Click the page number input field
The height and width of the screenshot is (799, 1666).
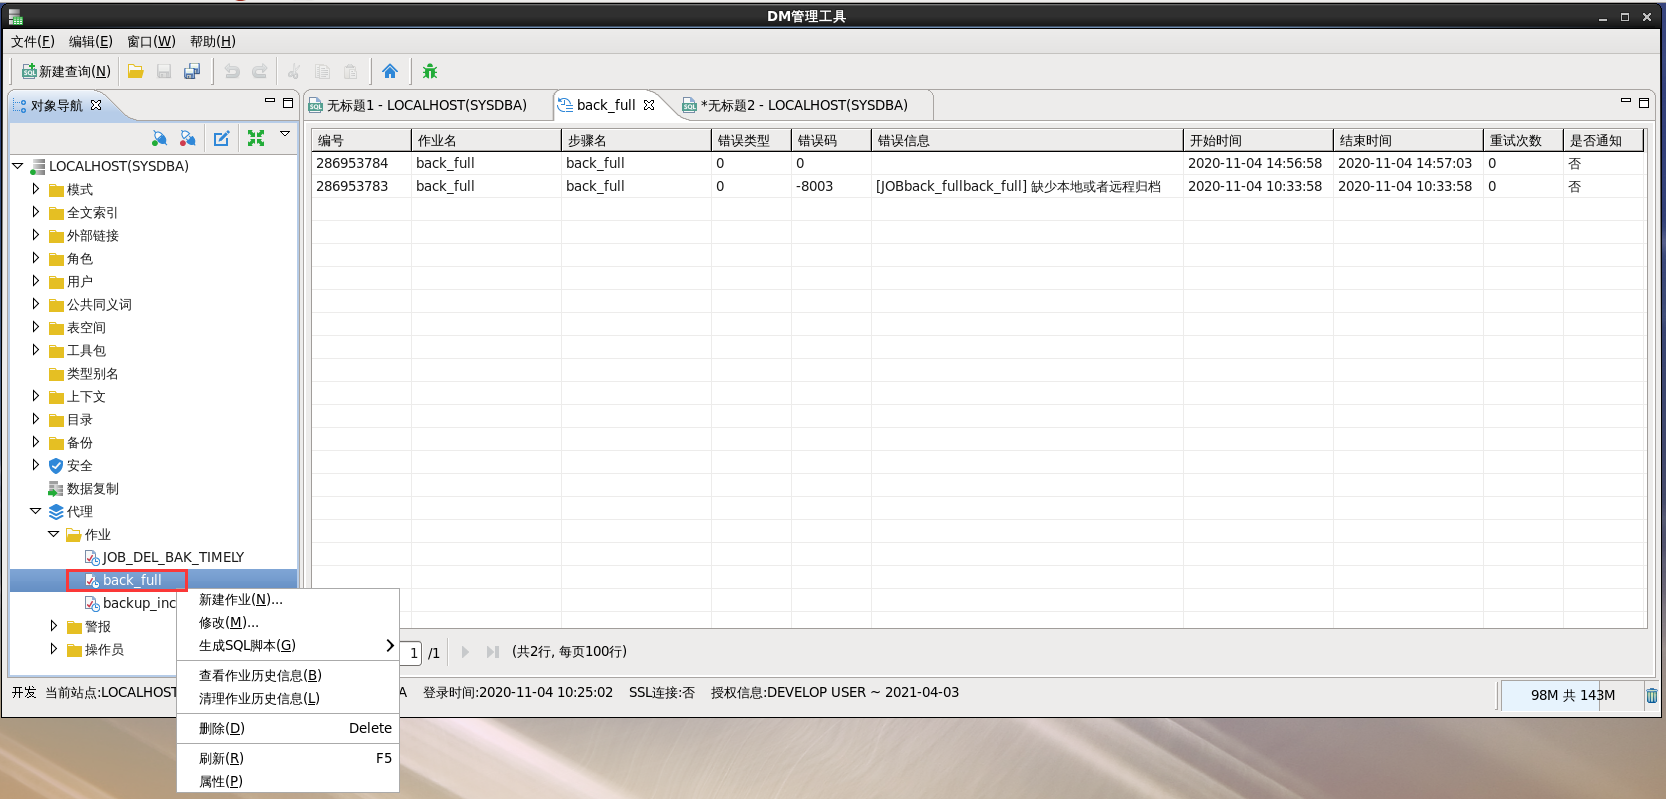click(x=412, y=652)
